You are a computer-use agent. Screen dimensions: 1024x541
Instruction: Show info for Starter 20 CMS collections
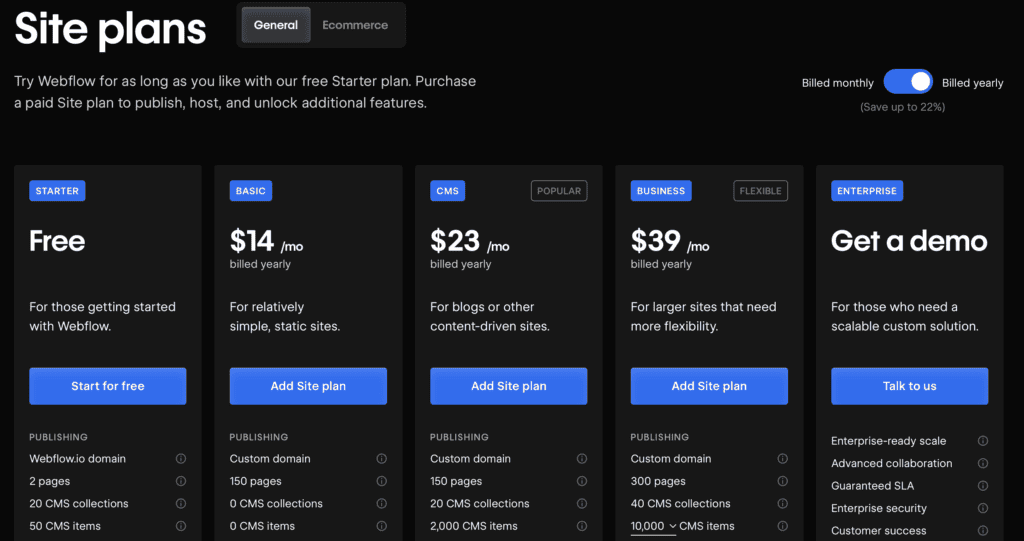point(181,504)
